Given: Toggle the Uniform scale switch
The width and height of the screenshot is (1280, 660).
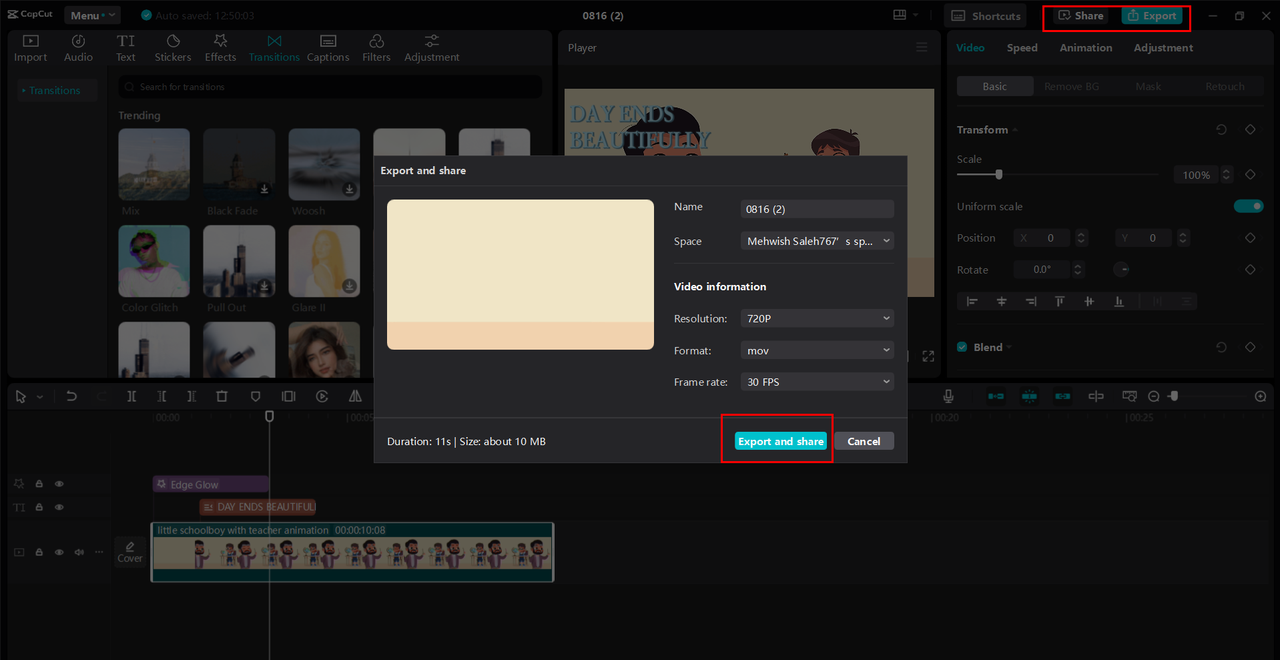Looking at the screenshot, I should (x=1248, y=206).
